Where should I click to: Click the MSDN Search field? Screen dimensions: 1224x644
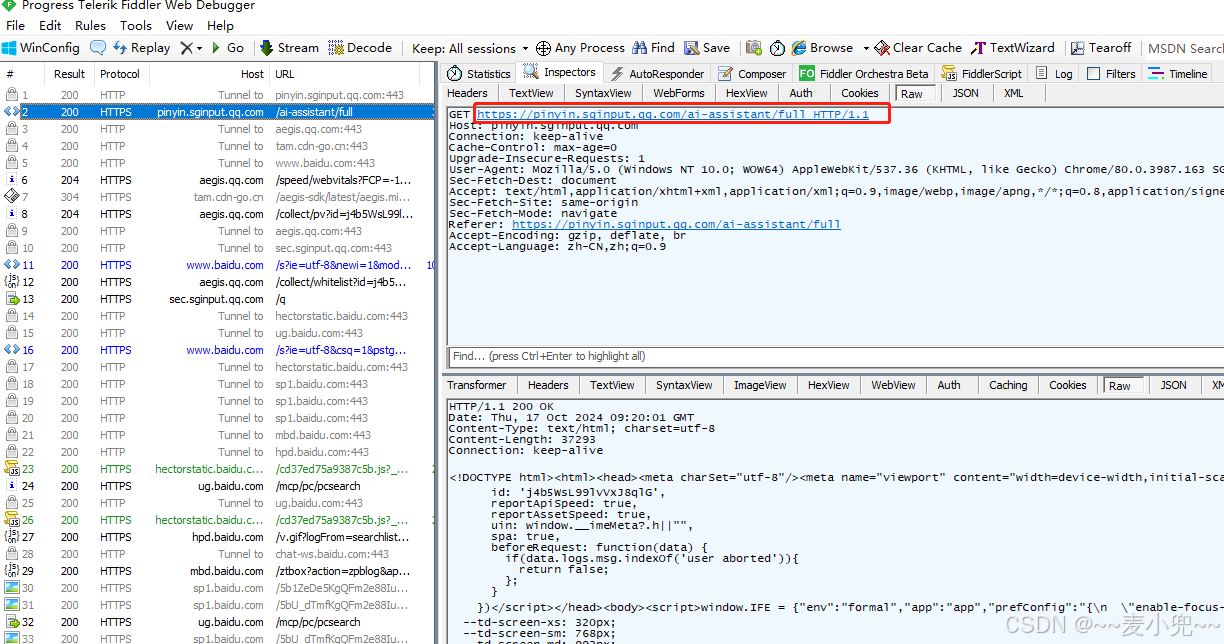point(1185,47)
